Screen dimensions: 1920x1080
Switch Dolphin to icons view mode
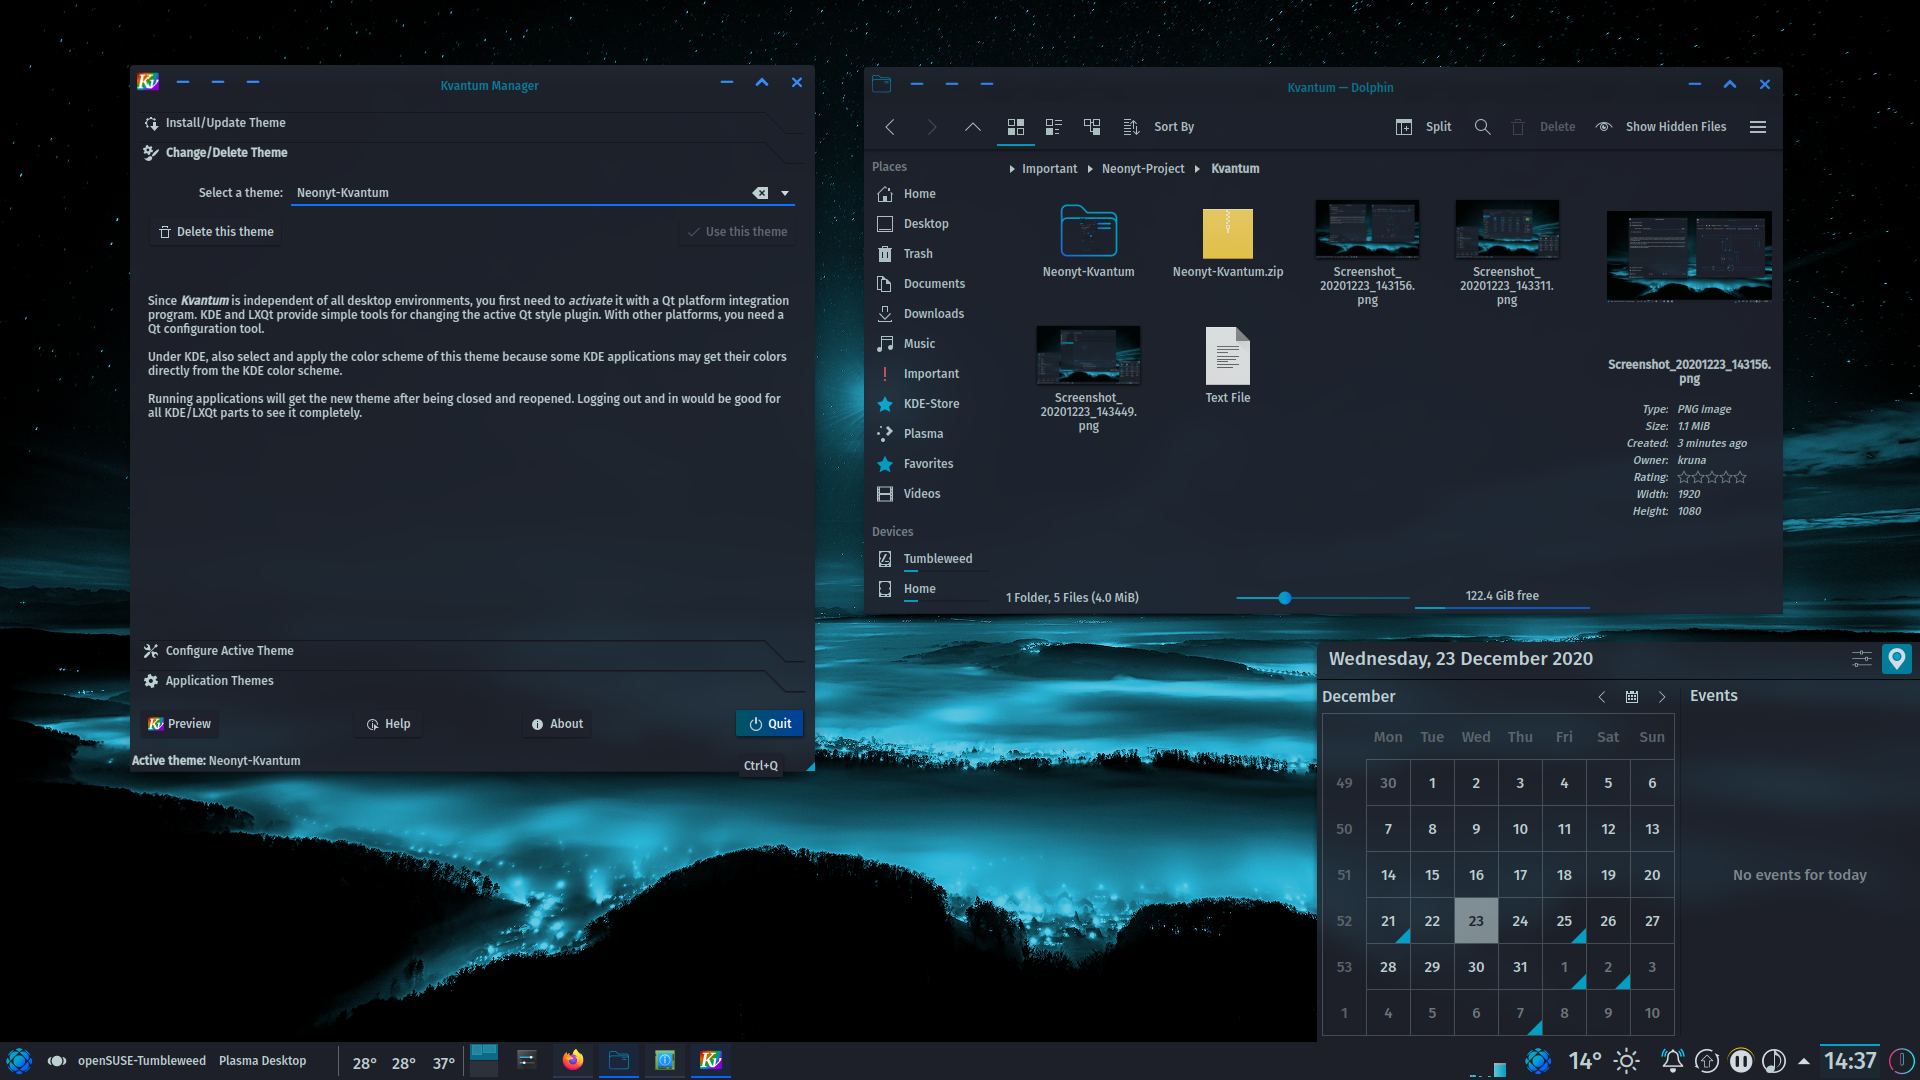(1016, 127)
